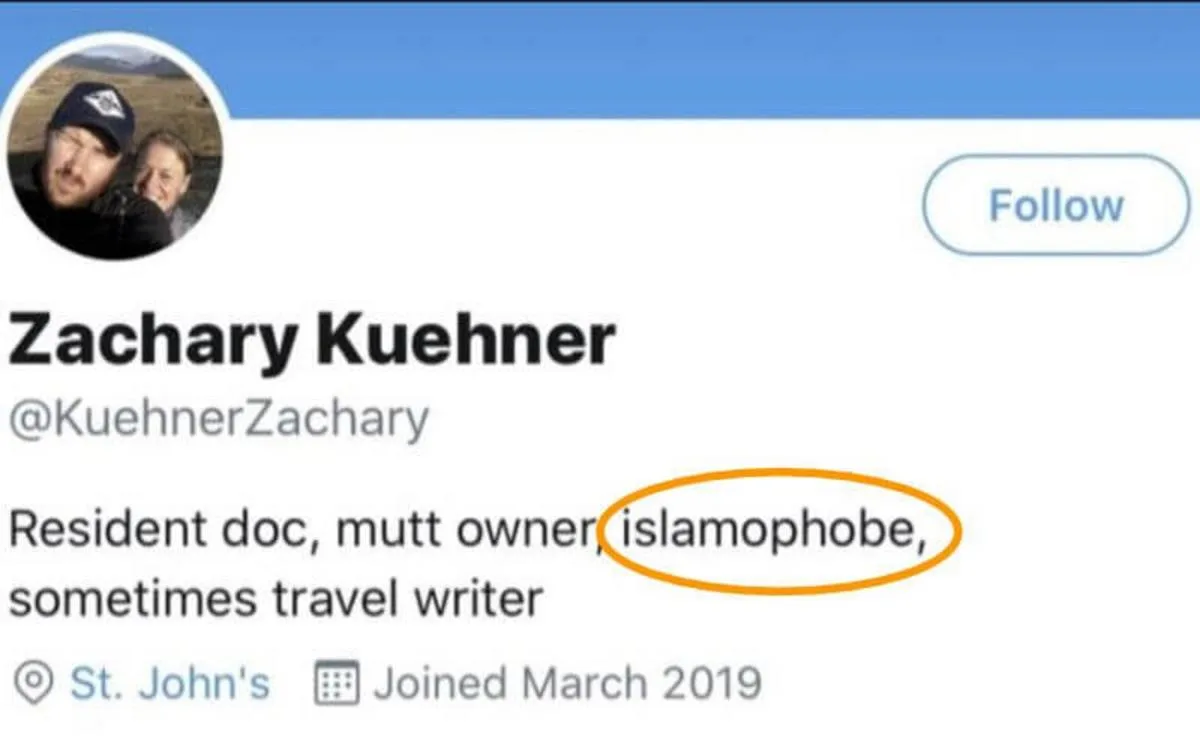Image resolution: width=1200 pixels, height=750 pixels.
Task: Click the circled word islamophobe
Action: [x=768, y=530]
